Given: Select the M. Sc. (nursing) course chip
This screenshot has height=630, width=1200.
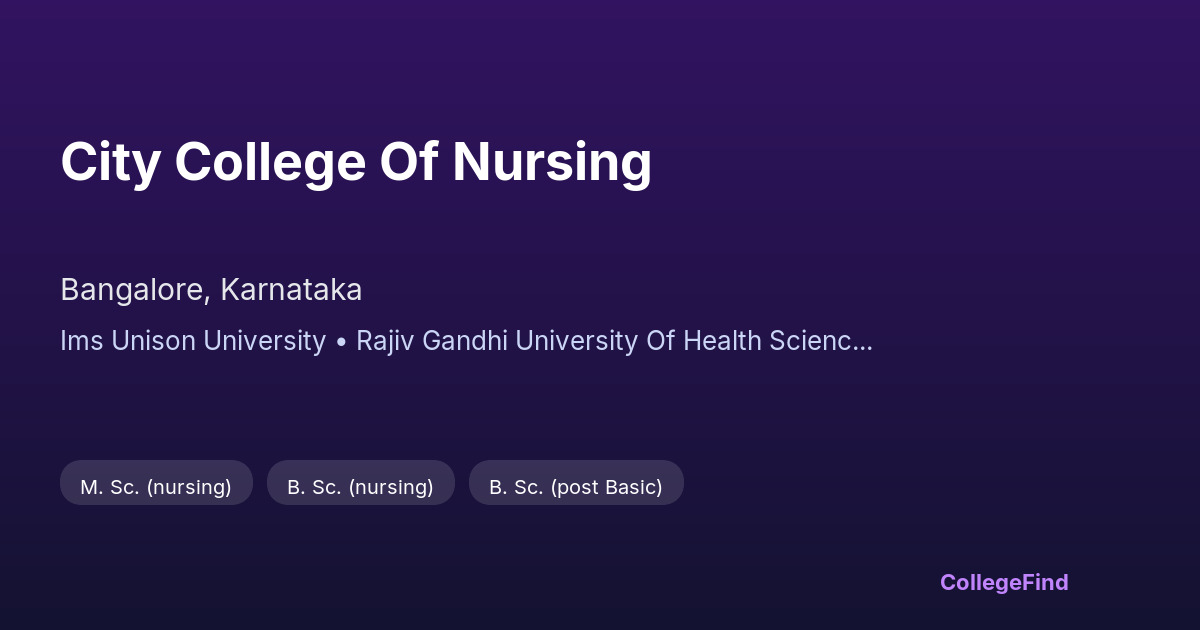Looking at the screenshot, I should (x=156, y=487).
